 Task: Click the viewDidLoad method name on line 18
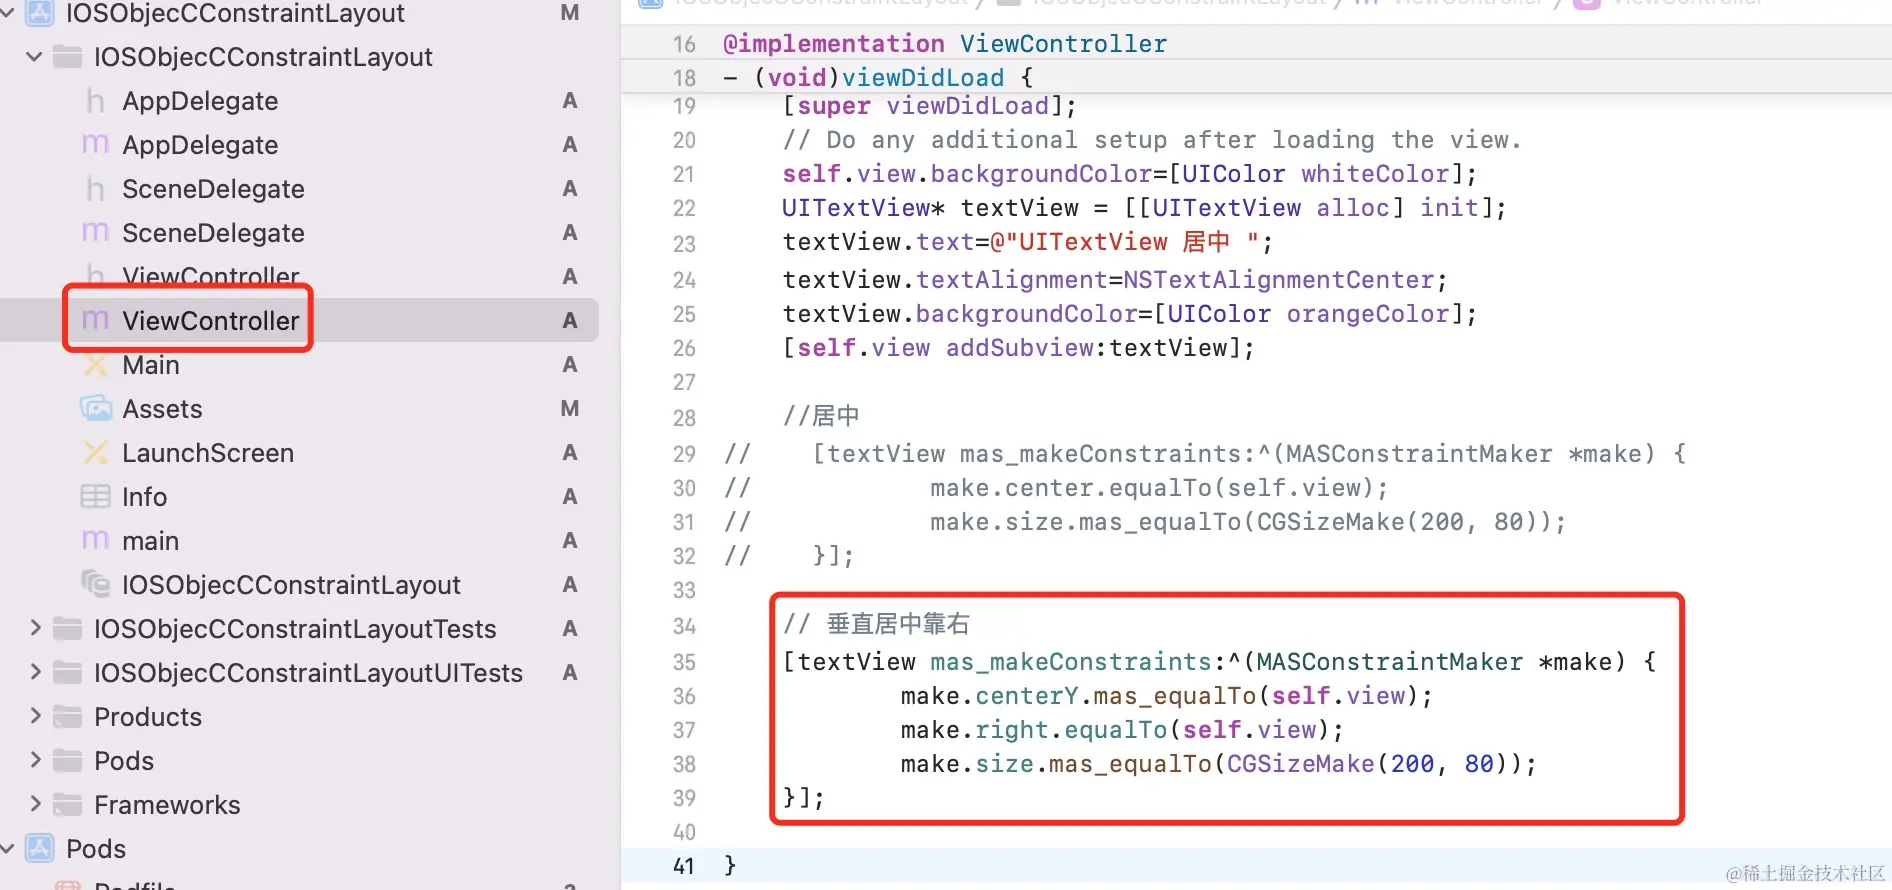click(923, 78)
